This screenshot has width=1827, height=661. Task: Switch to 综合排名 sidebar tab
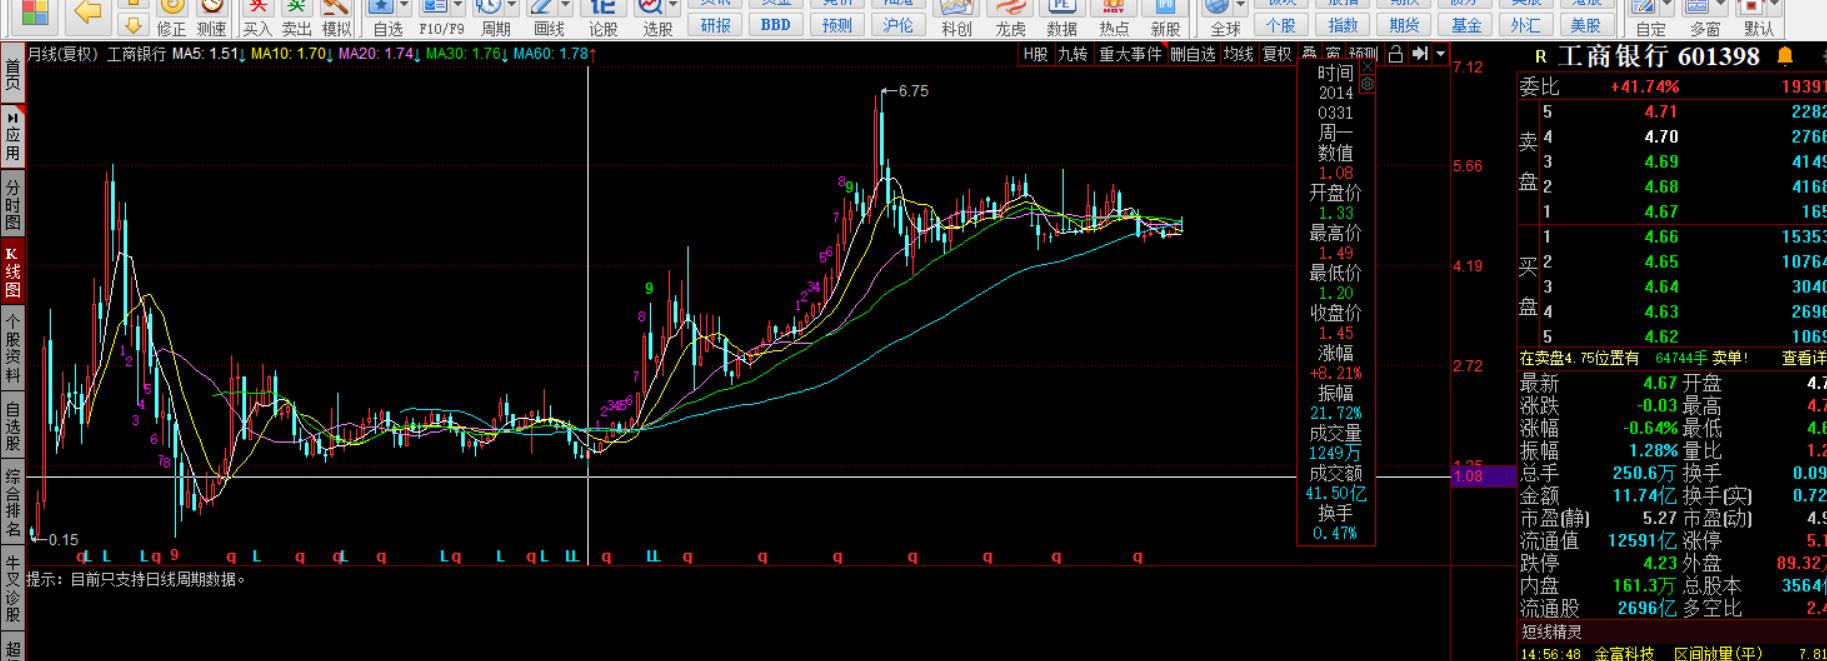[x=12, y=503]
